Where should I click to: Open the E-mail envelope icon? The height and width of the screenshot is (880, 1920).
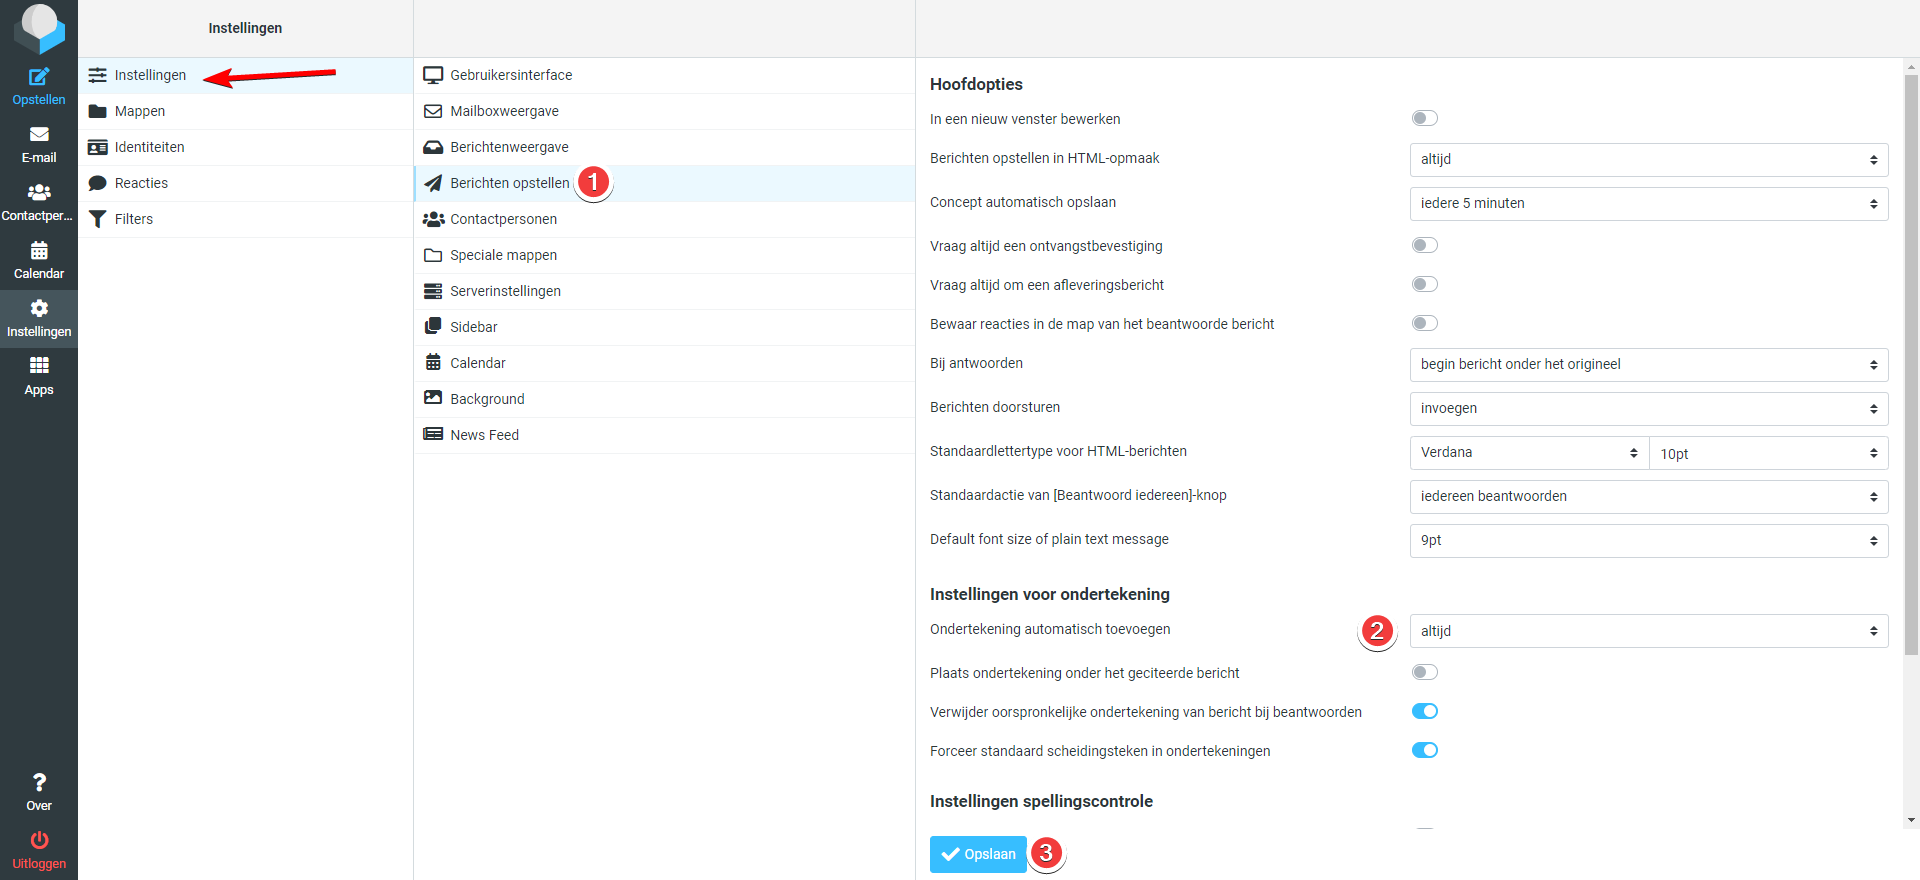(x=39, y=135)
